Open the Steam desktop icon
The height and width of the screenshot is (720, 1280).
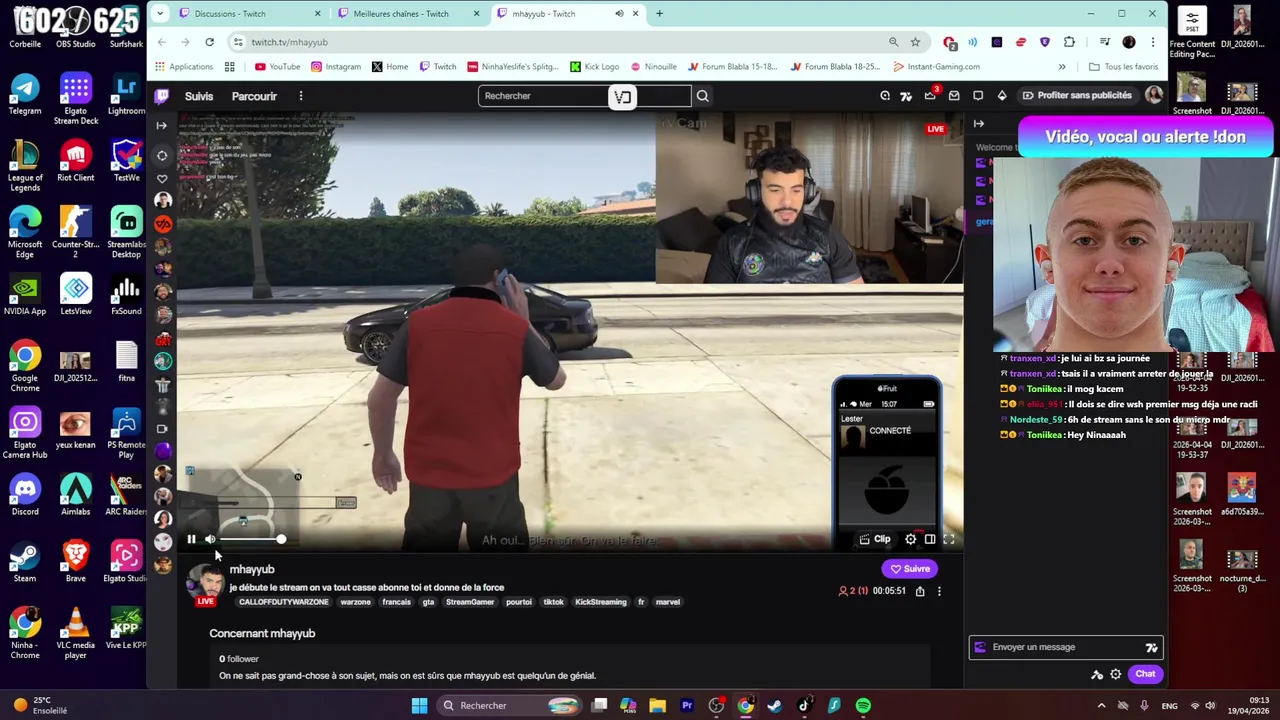[25, 561]
